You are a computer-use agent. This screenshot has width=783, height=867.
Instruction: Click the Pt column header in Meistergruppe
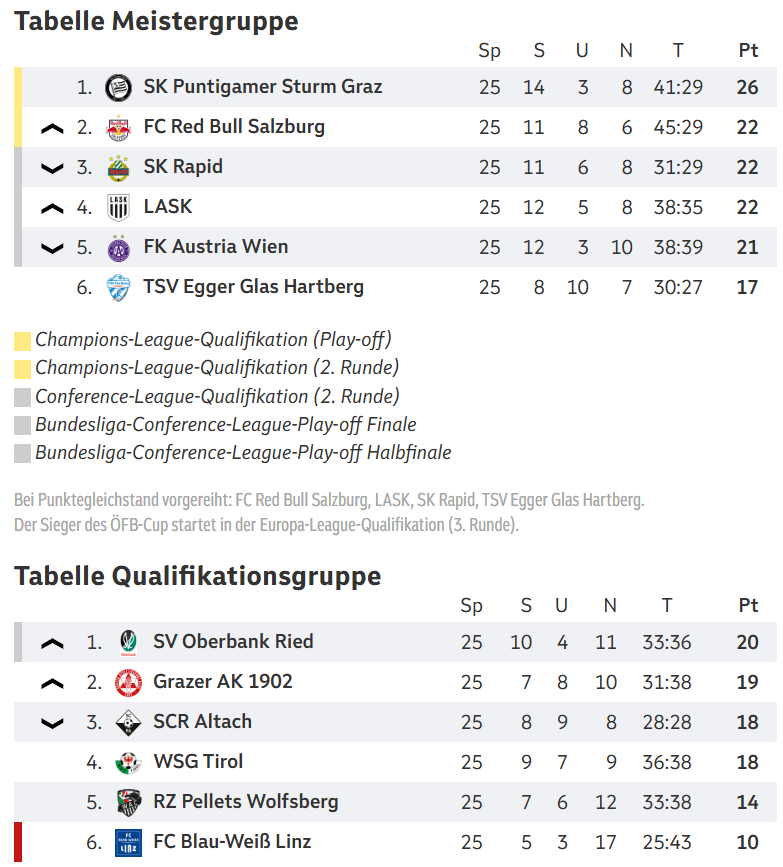(x=748, y=51)
